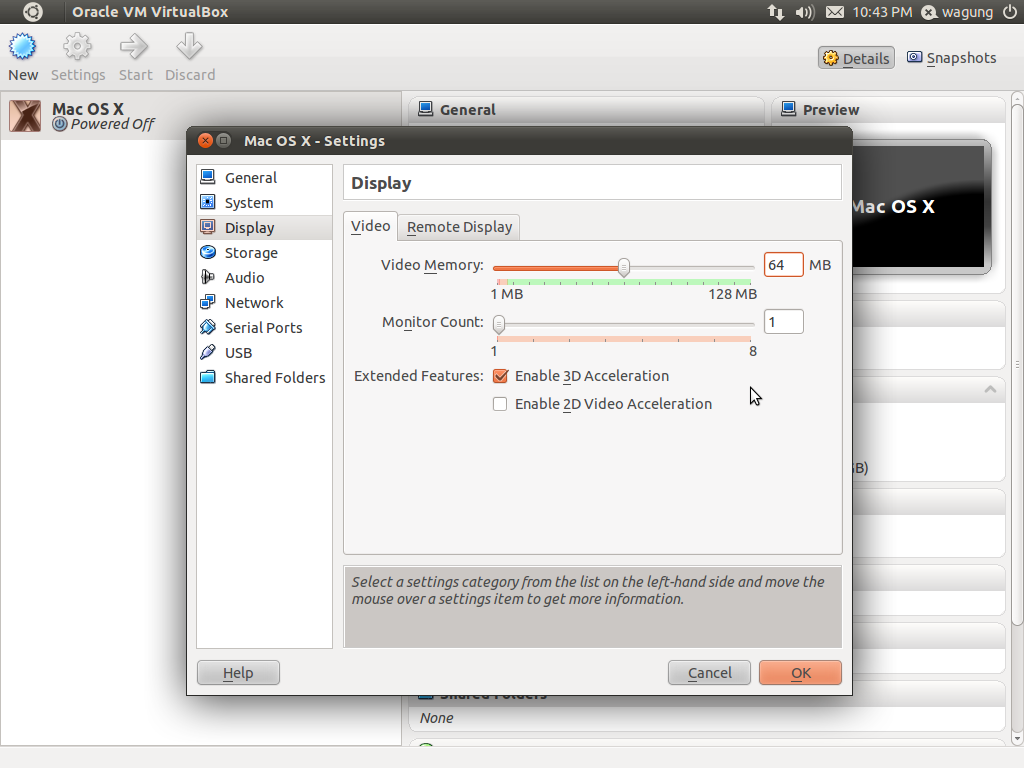This screenshot has height=768, width=1024.
Task: Open the session menu for wagung
Action: point(960,12)
